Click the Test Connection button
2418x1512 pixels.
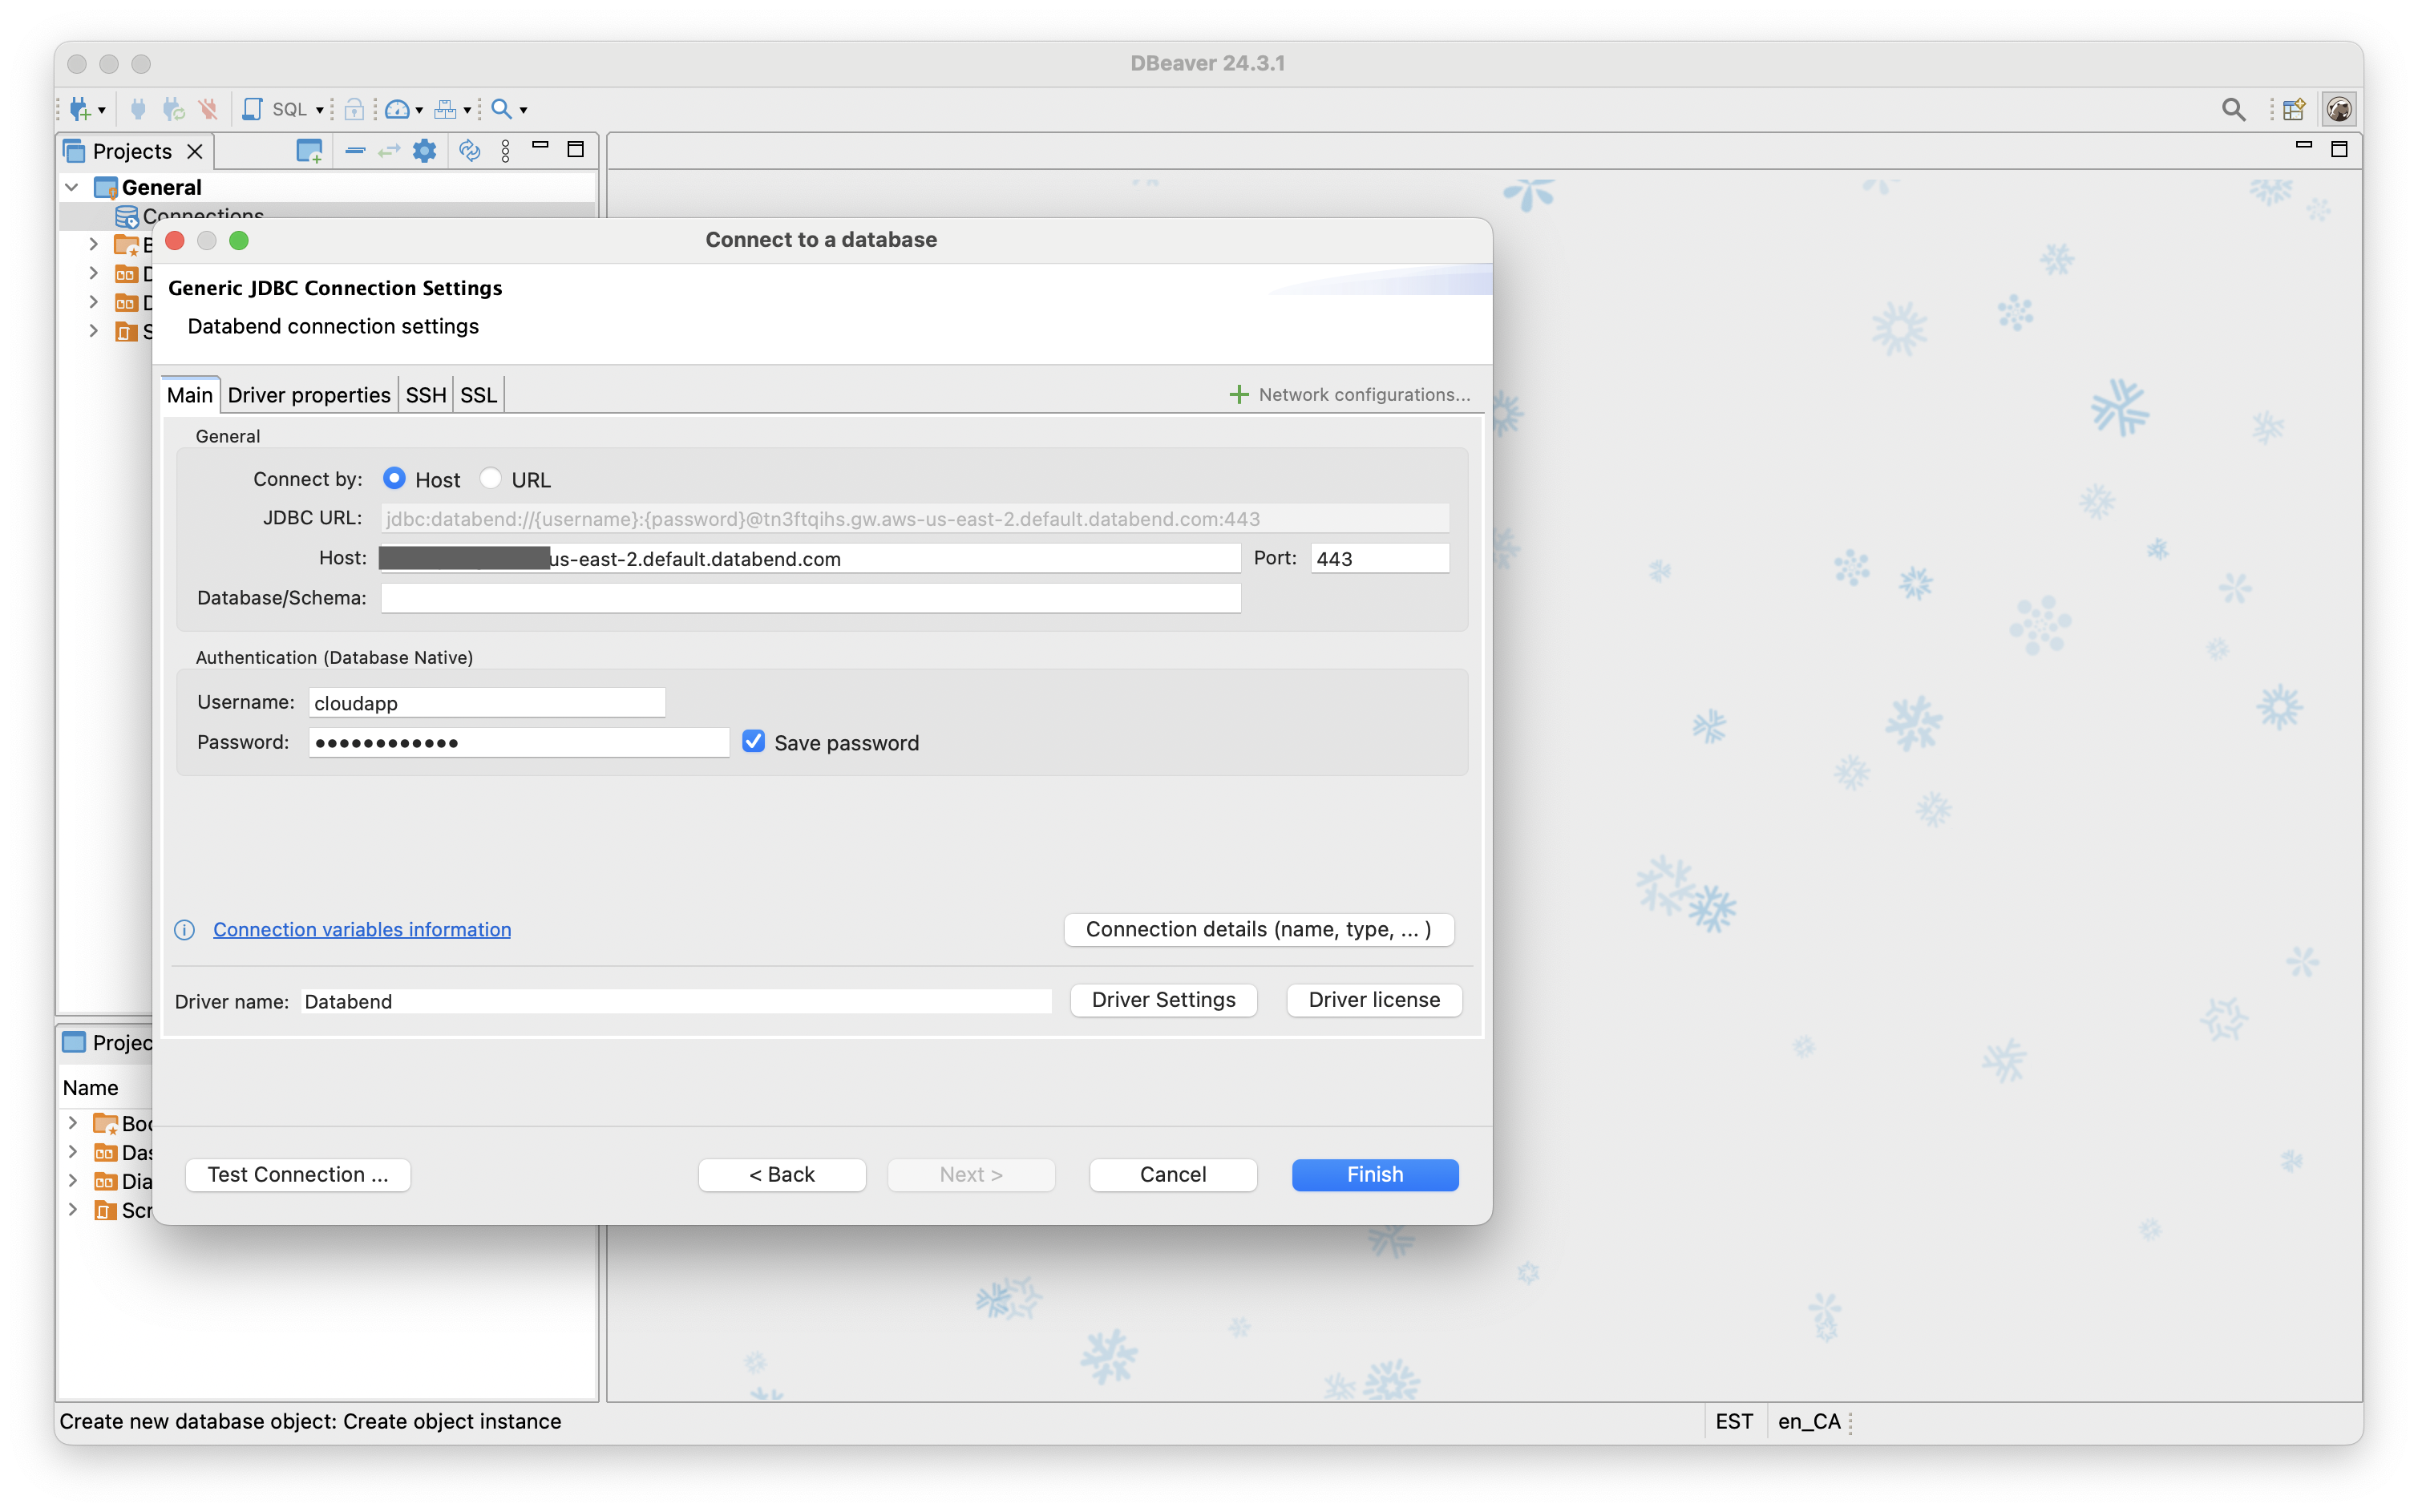[298, 1174]
